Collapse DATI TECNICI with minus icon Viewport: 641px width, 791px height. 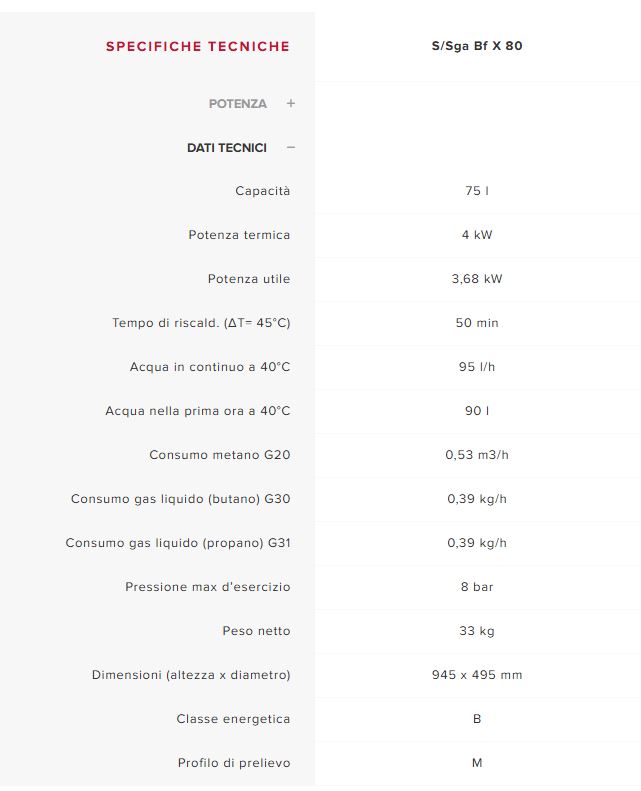291,147
